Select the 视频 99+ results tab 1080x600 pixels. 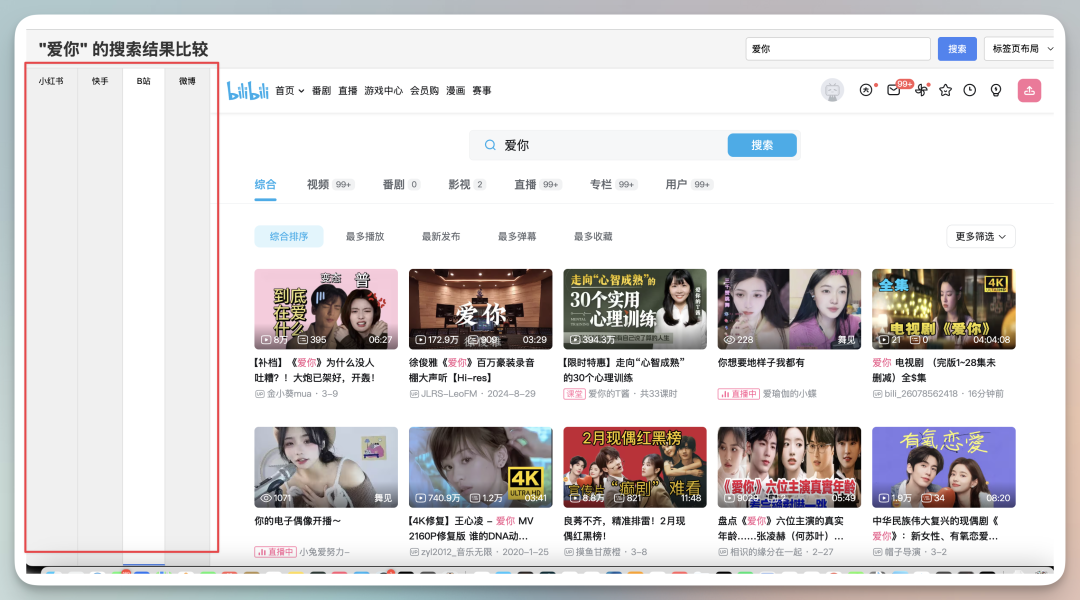(330, 185)
